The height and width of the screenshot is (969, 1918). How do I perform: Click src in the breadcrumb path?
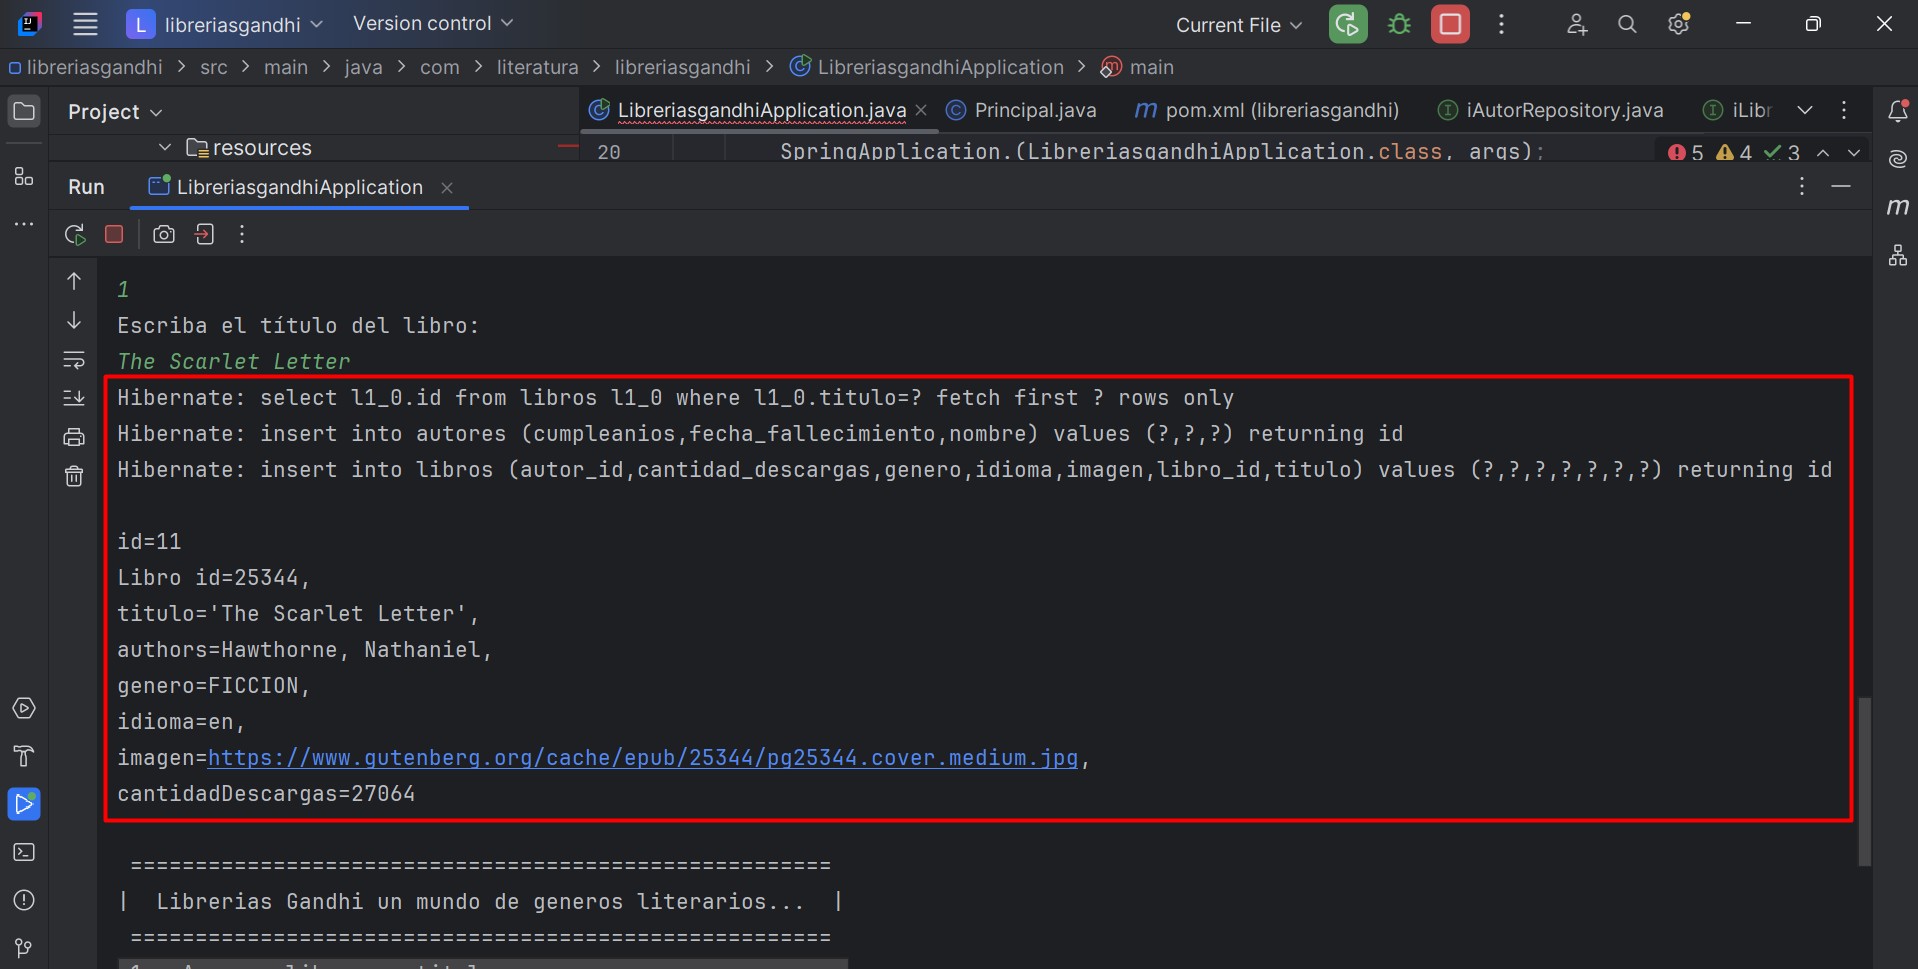(x=214, y=67)
